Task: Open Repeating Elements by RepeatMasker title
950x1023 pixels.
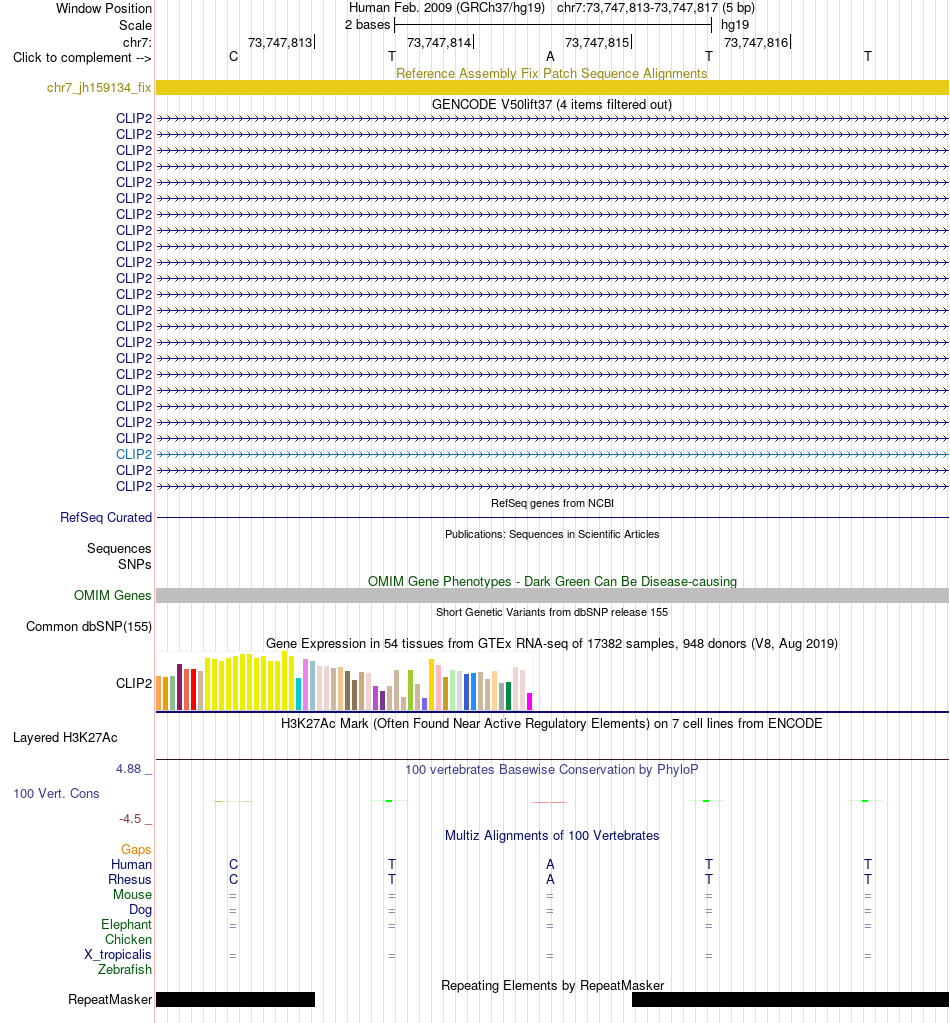Action: point(552,985)
